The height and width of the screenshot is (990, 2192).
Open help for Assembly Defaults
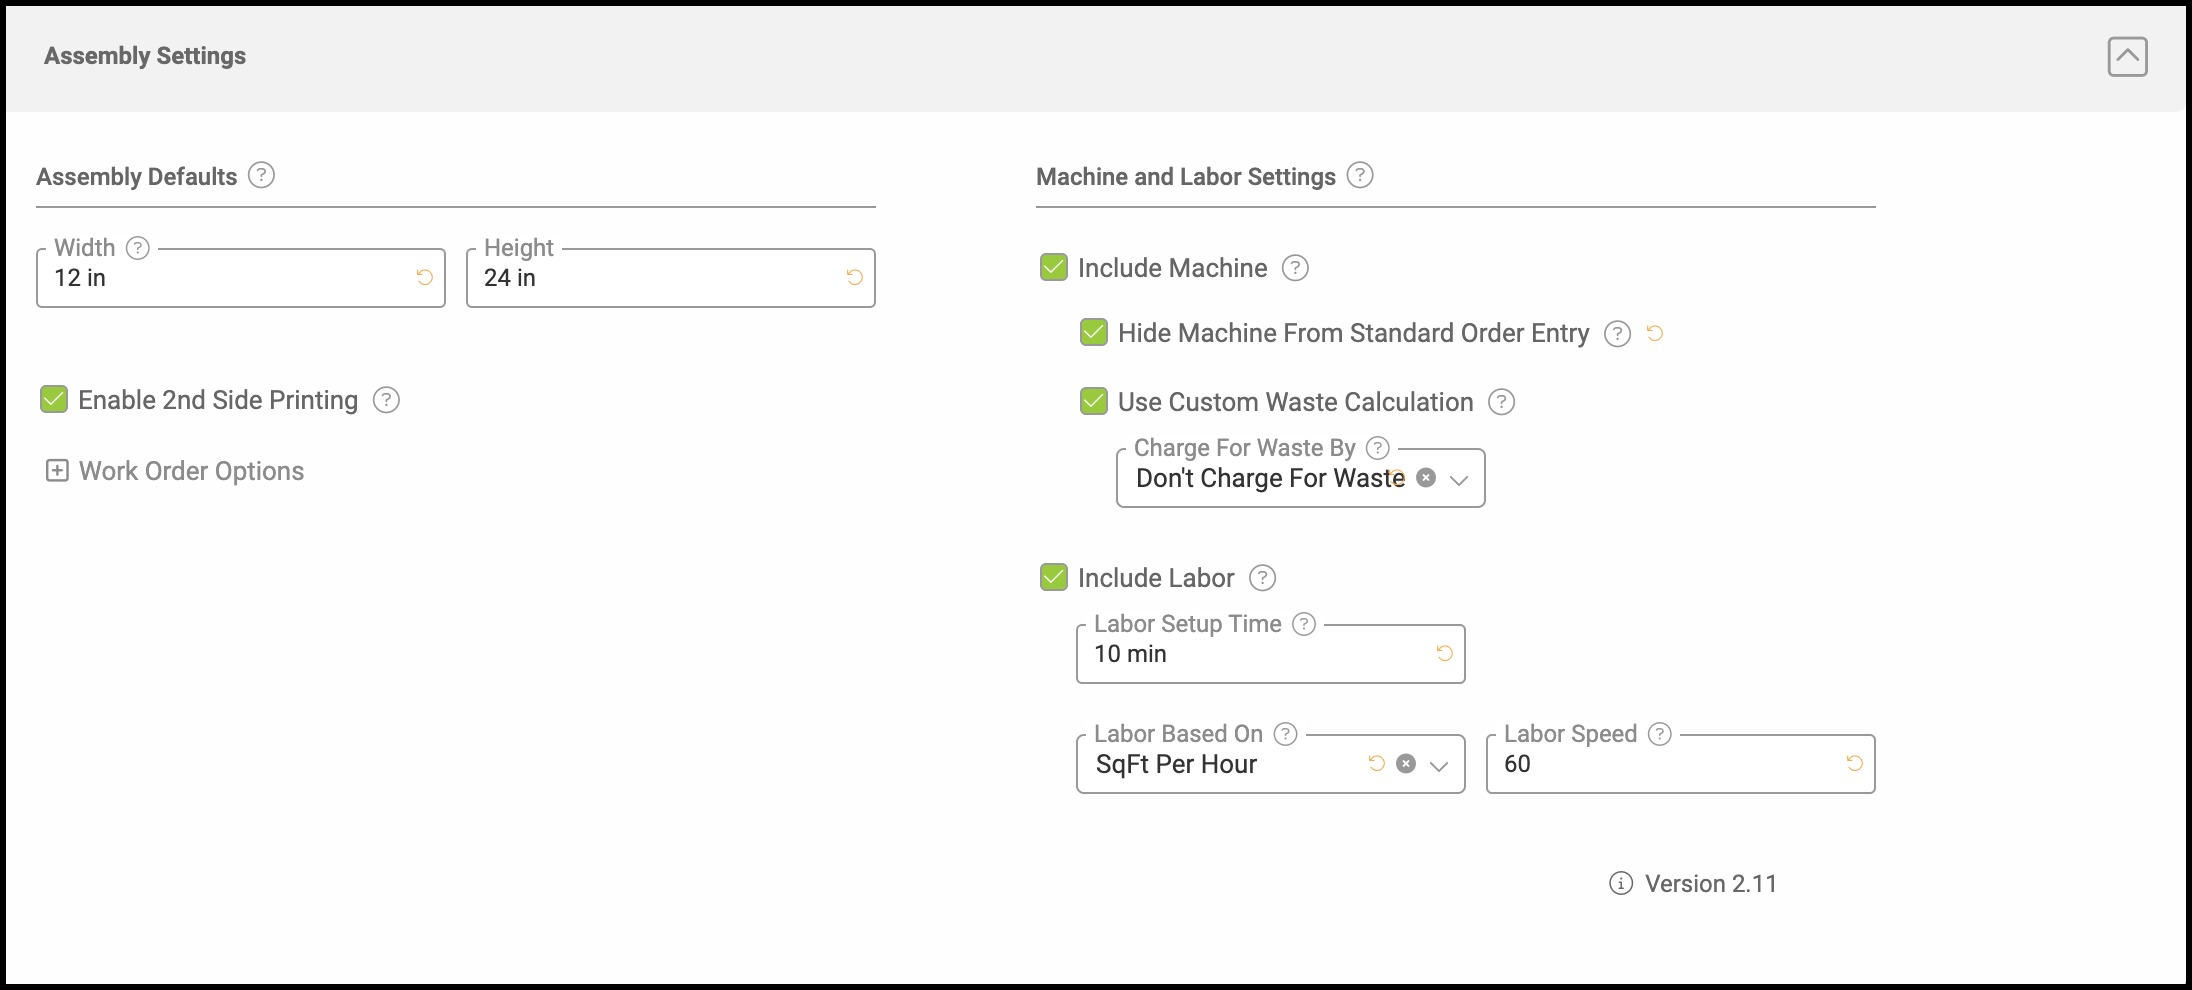click(261, 175)
